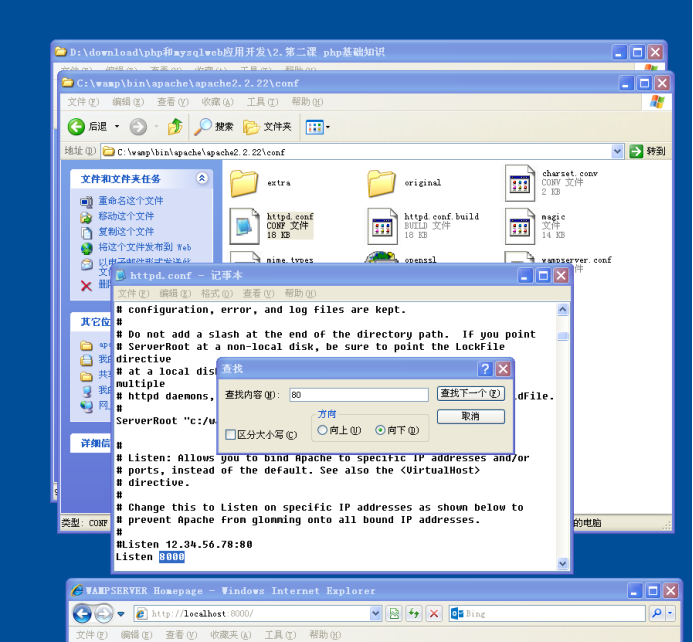Click the red delete X task icon
The image size is (693, 642).
pyautogui.click(x=87, y=286)
